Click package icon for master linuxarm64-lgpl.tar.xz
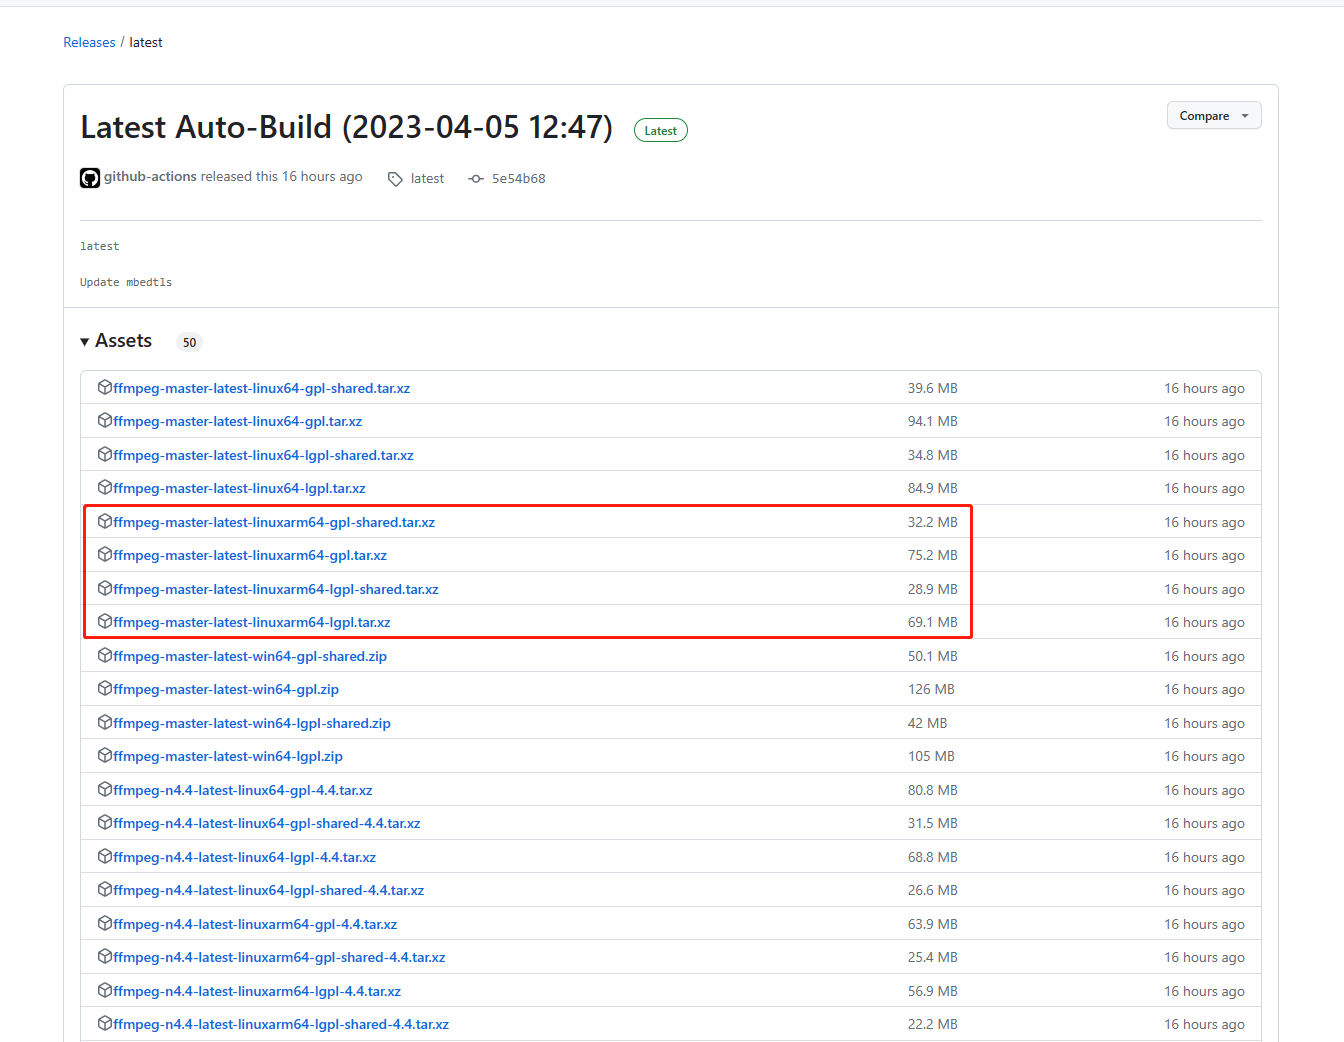This screenshot has height=1042, width=1344. click(x=105, y=622)
